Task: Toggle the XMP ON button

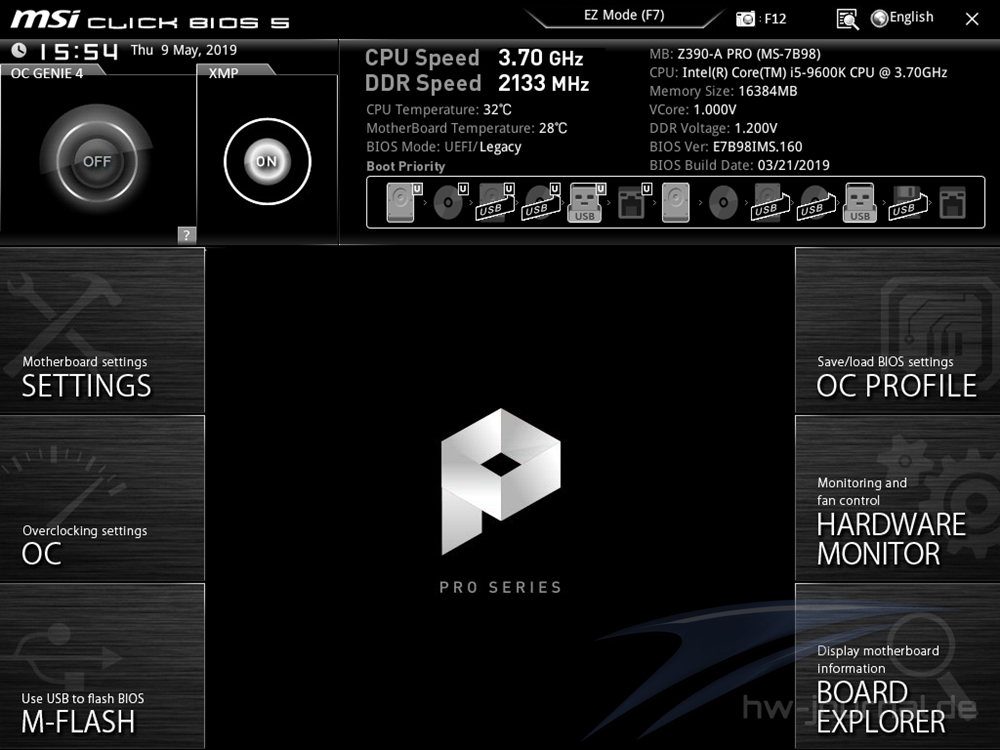Action: click(x=267, y=161)
